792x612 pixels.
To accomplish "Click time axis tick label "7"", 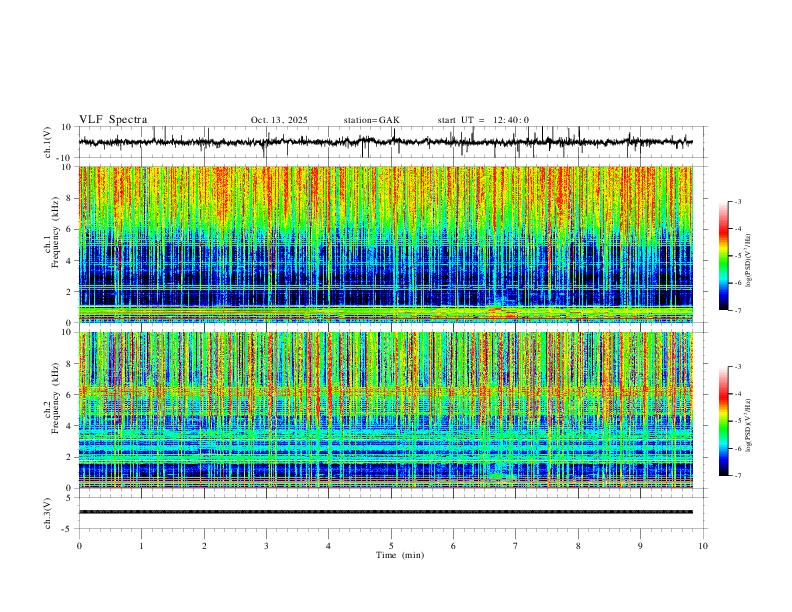I will [x=516, y=546].
